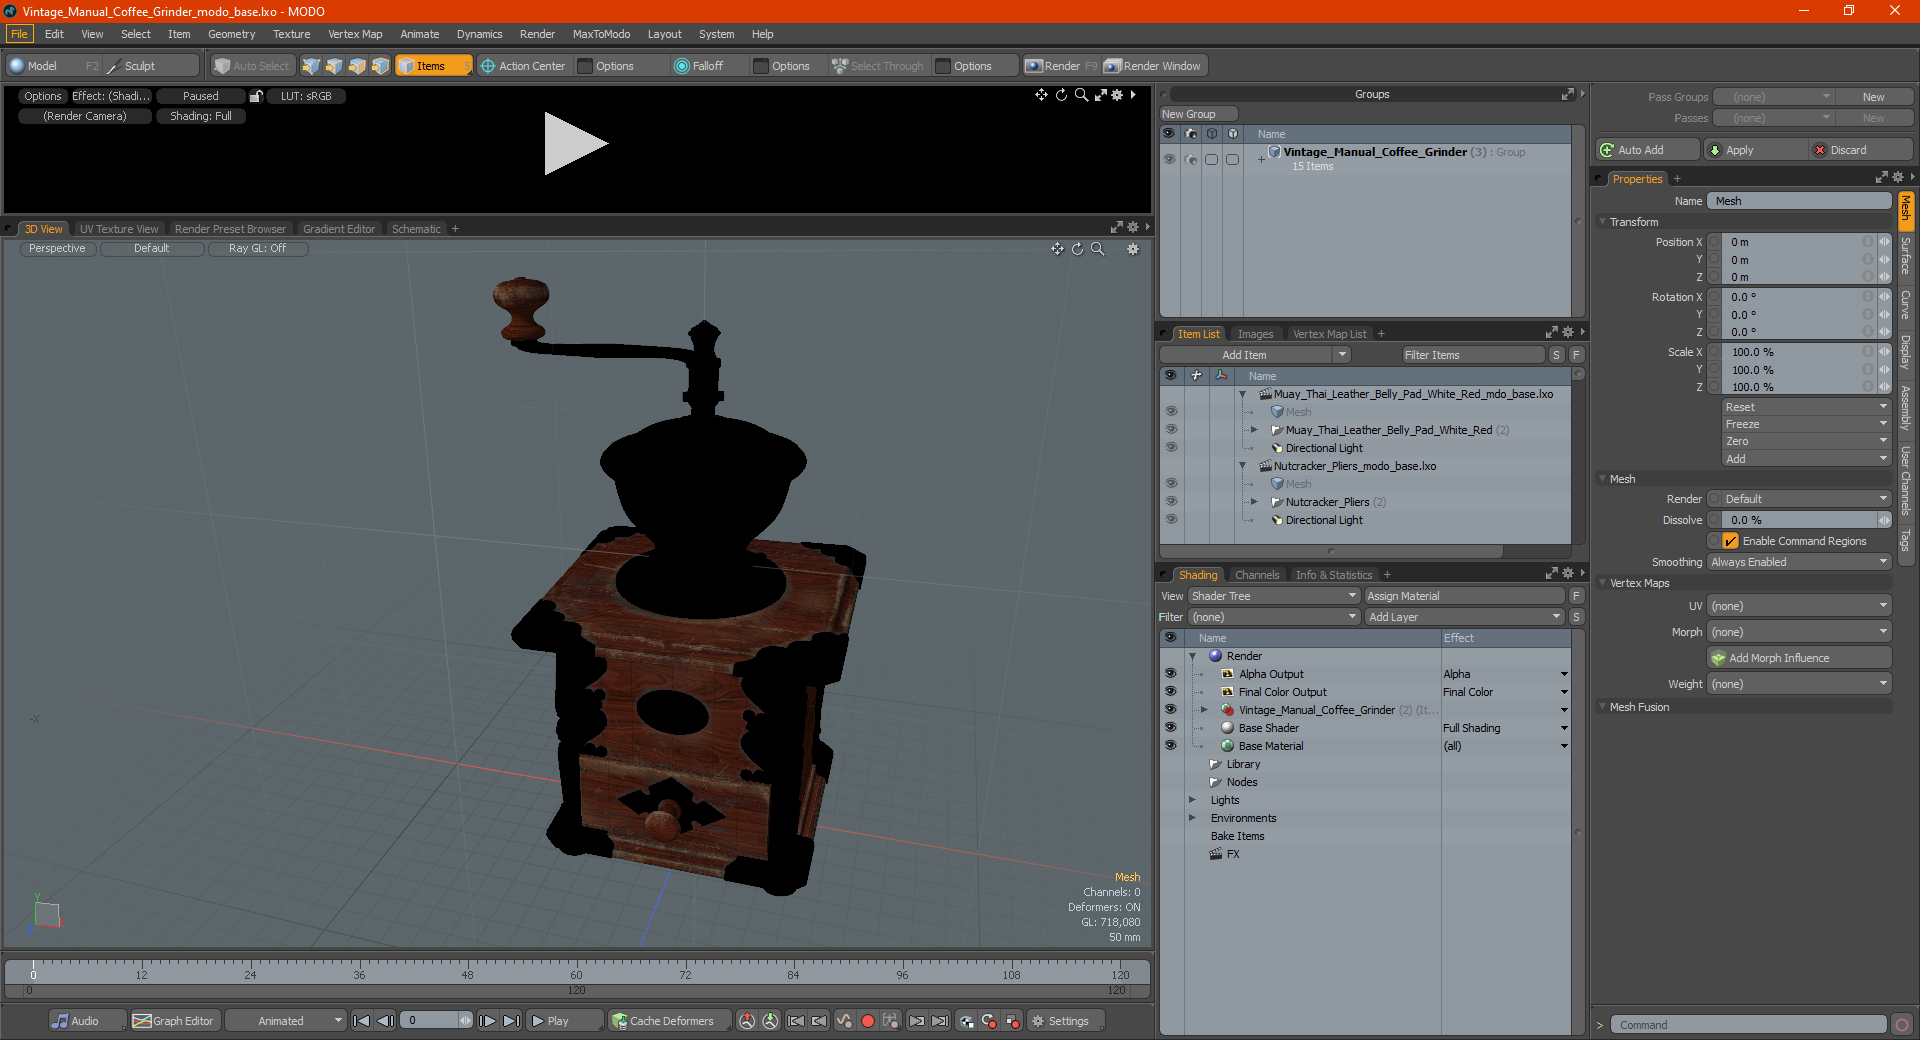Open Smoothing Always Enabled dropdown

[x=1799, y=562]
